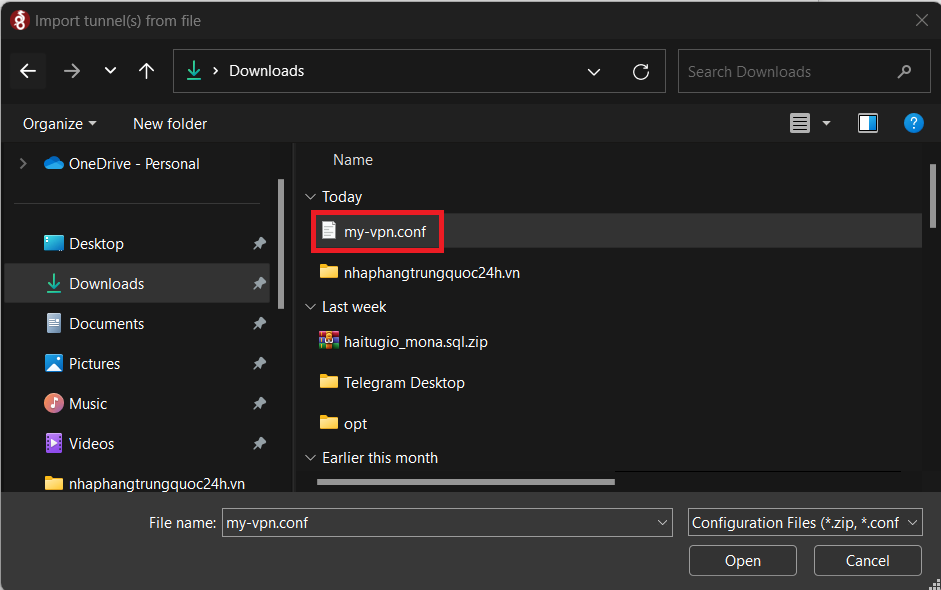The height and width of the screenshot is (590, 941).
Task: Go forward with the right arrow button
Action: [x=72, y=71]
